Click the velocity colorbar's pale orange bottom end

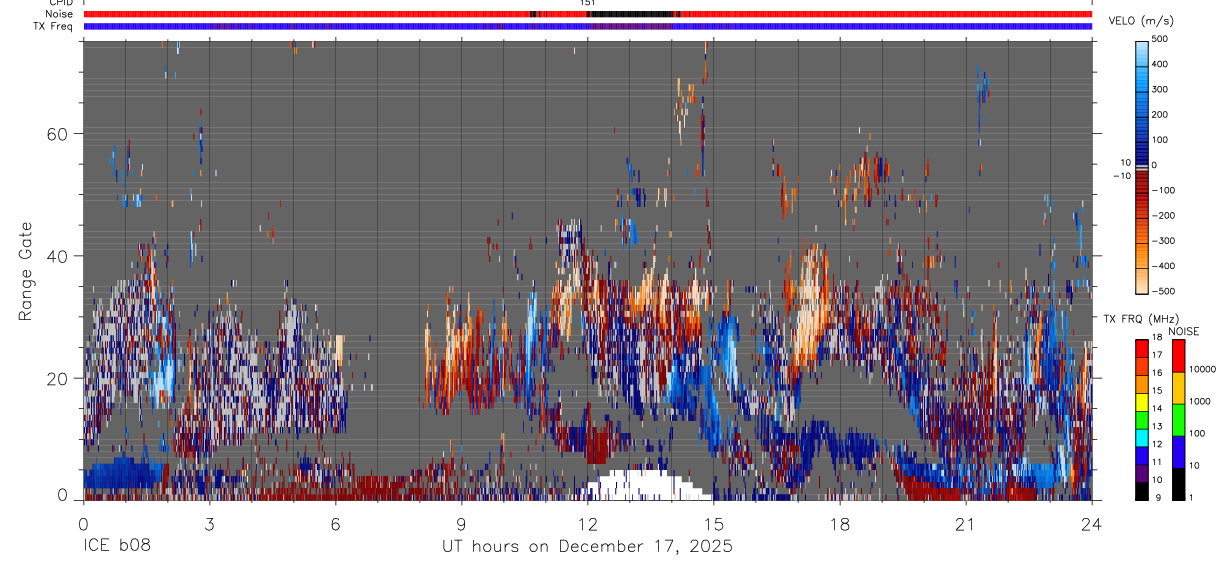click(1142, 281)
